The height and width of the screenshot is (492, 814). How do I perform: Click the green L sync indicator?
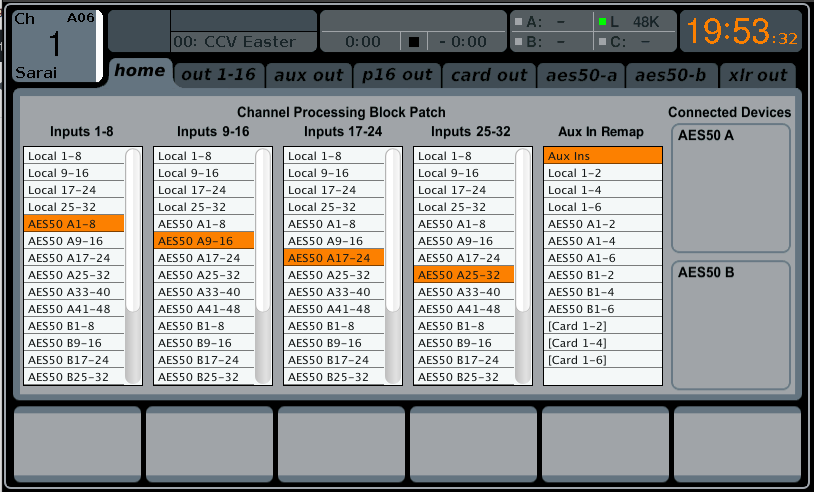[602, 21]
